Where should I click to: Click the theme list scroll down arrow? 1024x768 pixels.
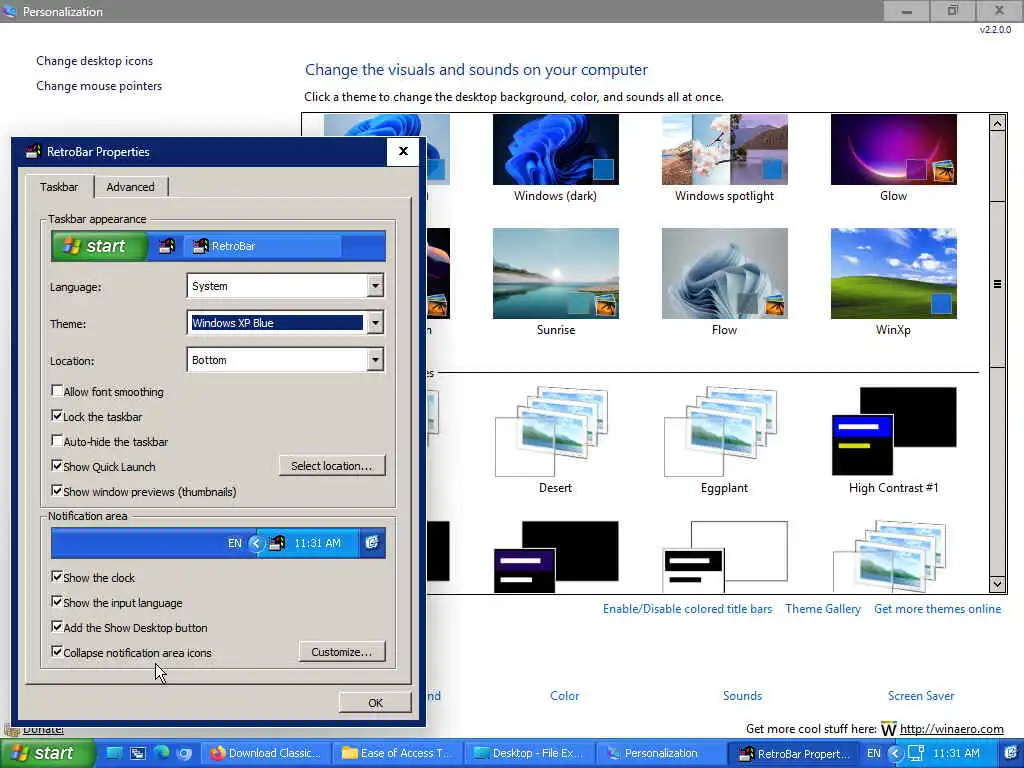coord(997,584)
